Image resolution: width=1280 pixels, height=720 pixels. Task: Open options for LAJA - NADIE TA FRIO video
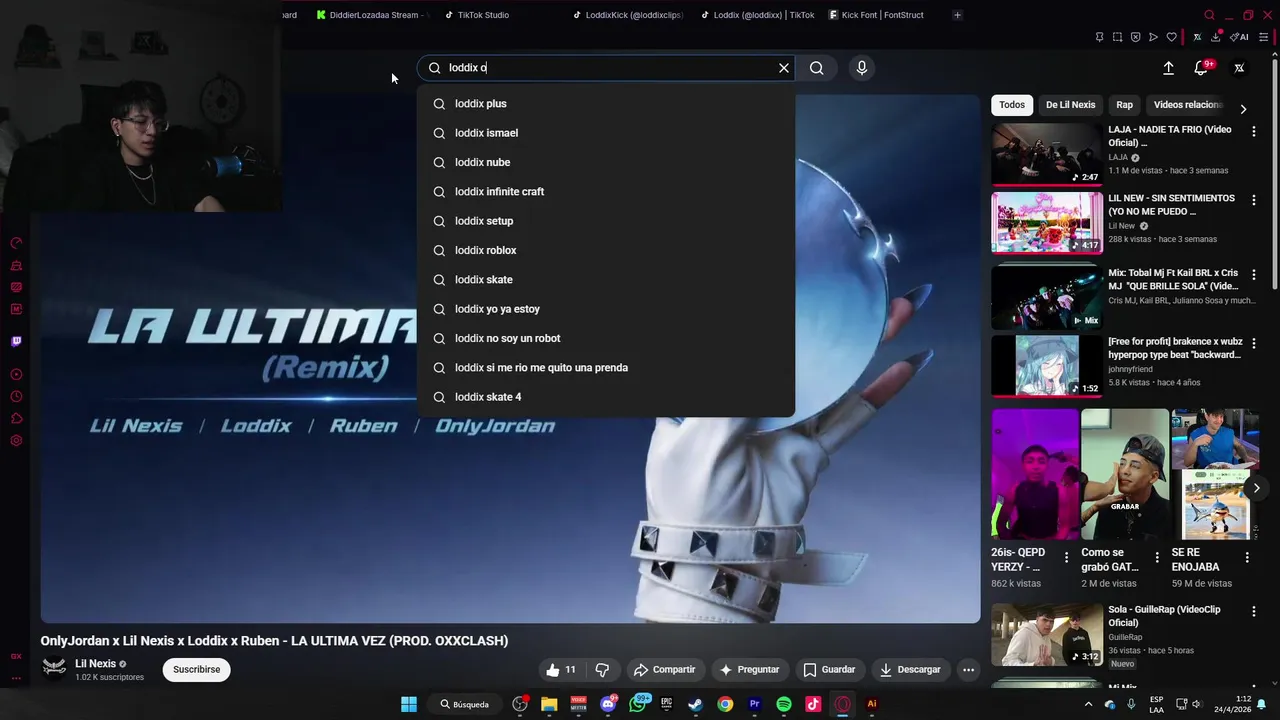click(1254, 132)
